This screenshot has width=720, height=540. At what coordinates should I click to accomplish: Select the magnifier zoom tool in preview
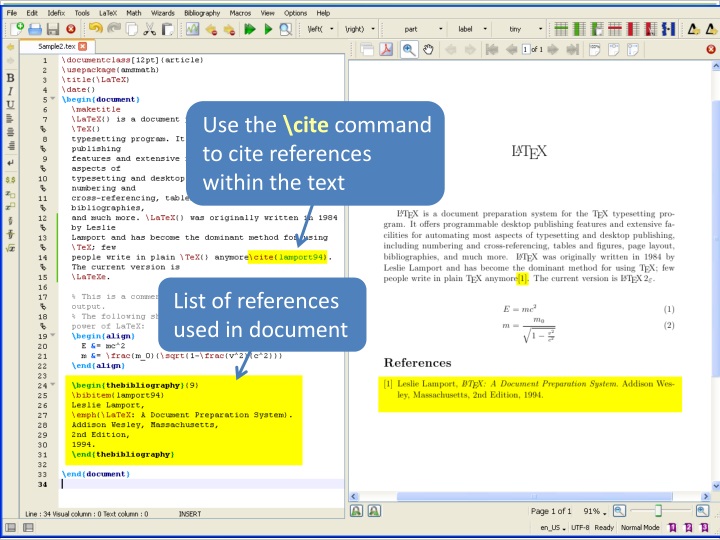(409, 49)
